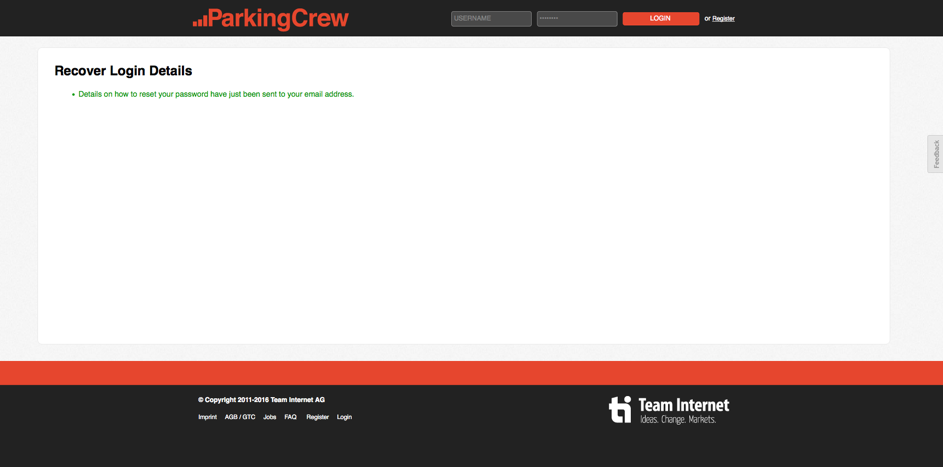Image resolution: width=943 pixels, height=467 pixels.
Task: Click the green password reset confirmation message
Action: (216, 94)
